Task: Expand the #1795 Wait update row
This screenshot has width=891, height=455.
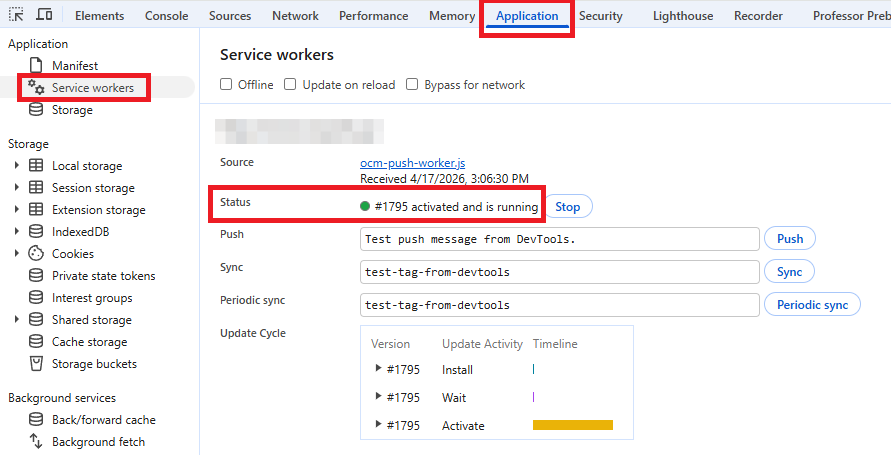Action: (x=378, y=396)
